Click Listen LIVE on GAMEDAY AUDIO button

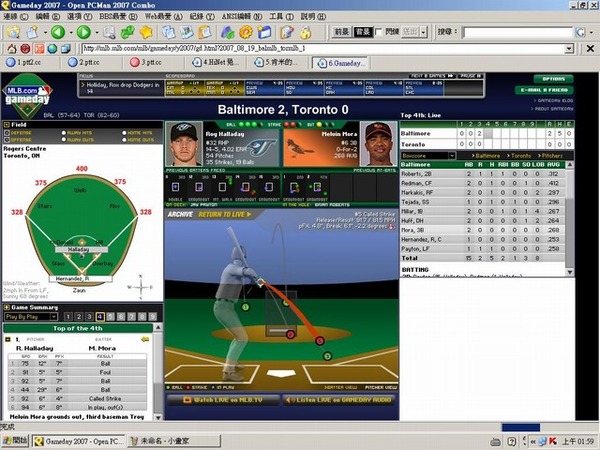[x=341, y=400]
